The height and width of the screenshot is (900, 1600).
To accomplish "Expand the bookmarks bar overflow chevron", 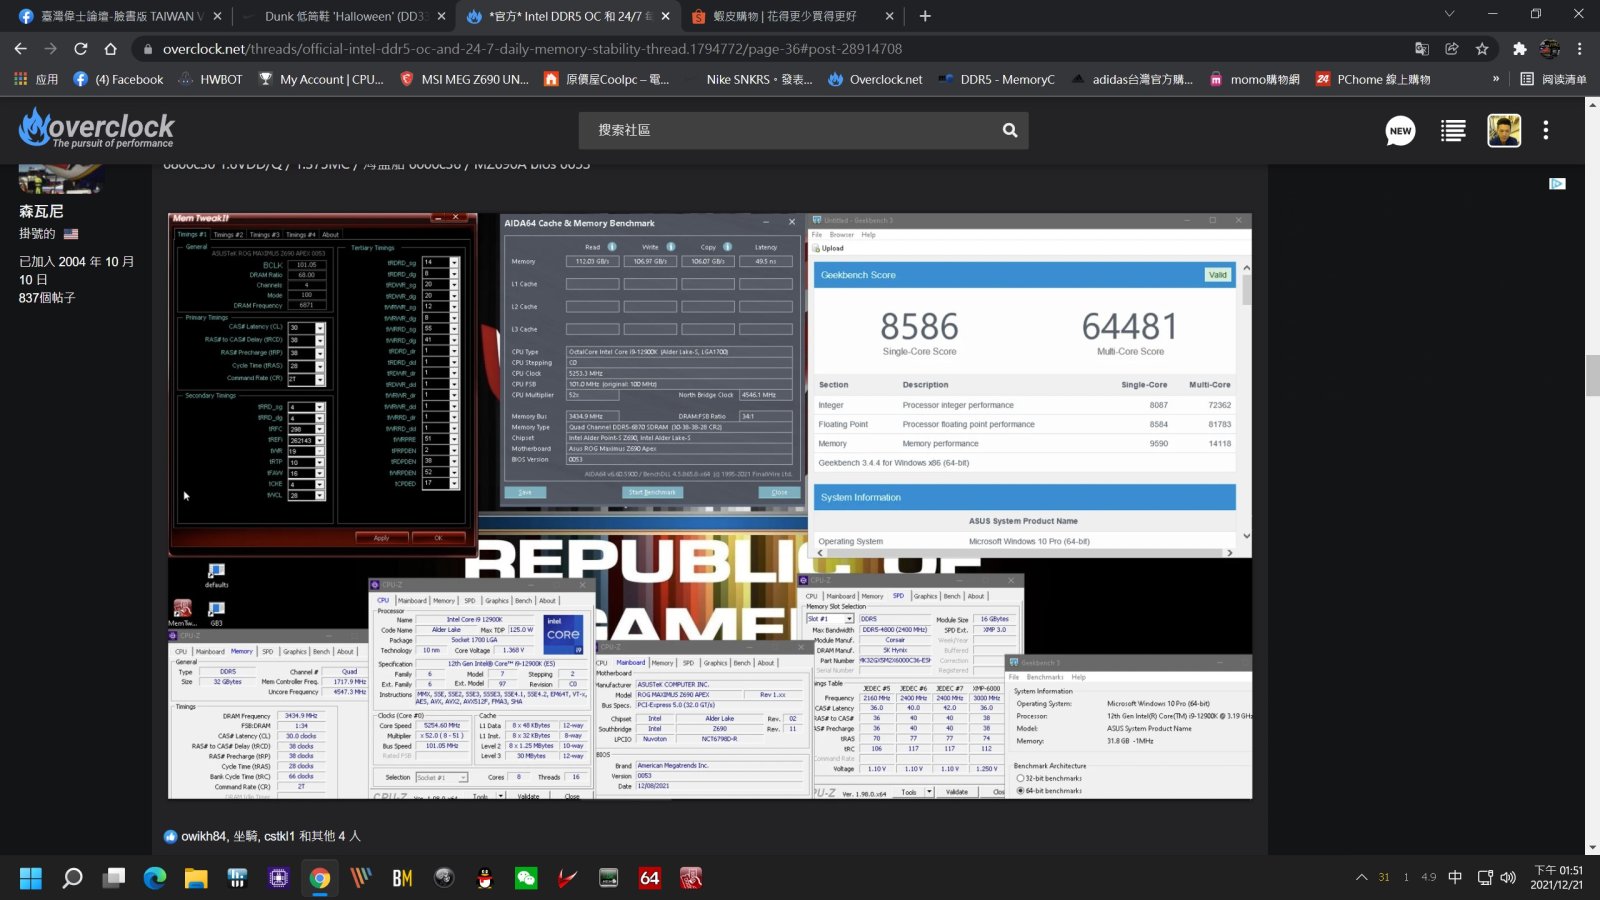I will tap(1496, 79).
